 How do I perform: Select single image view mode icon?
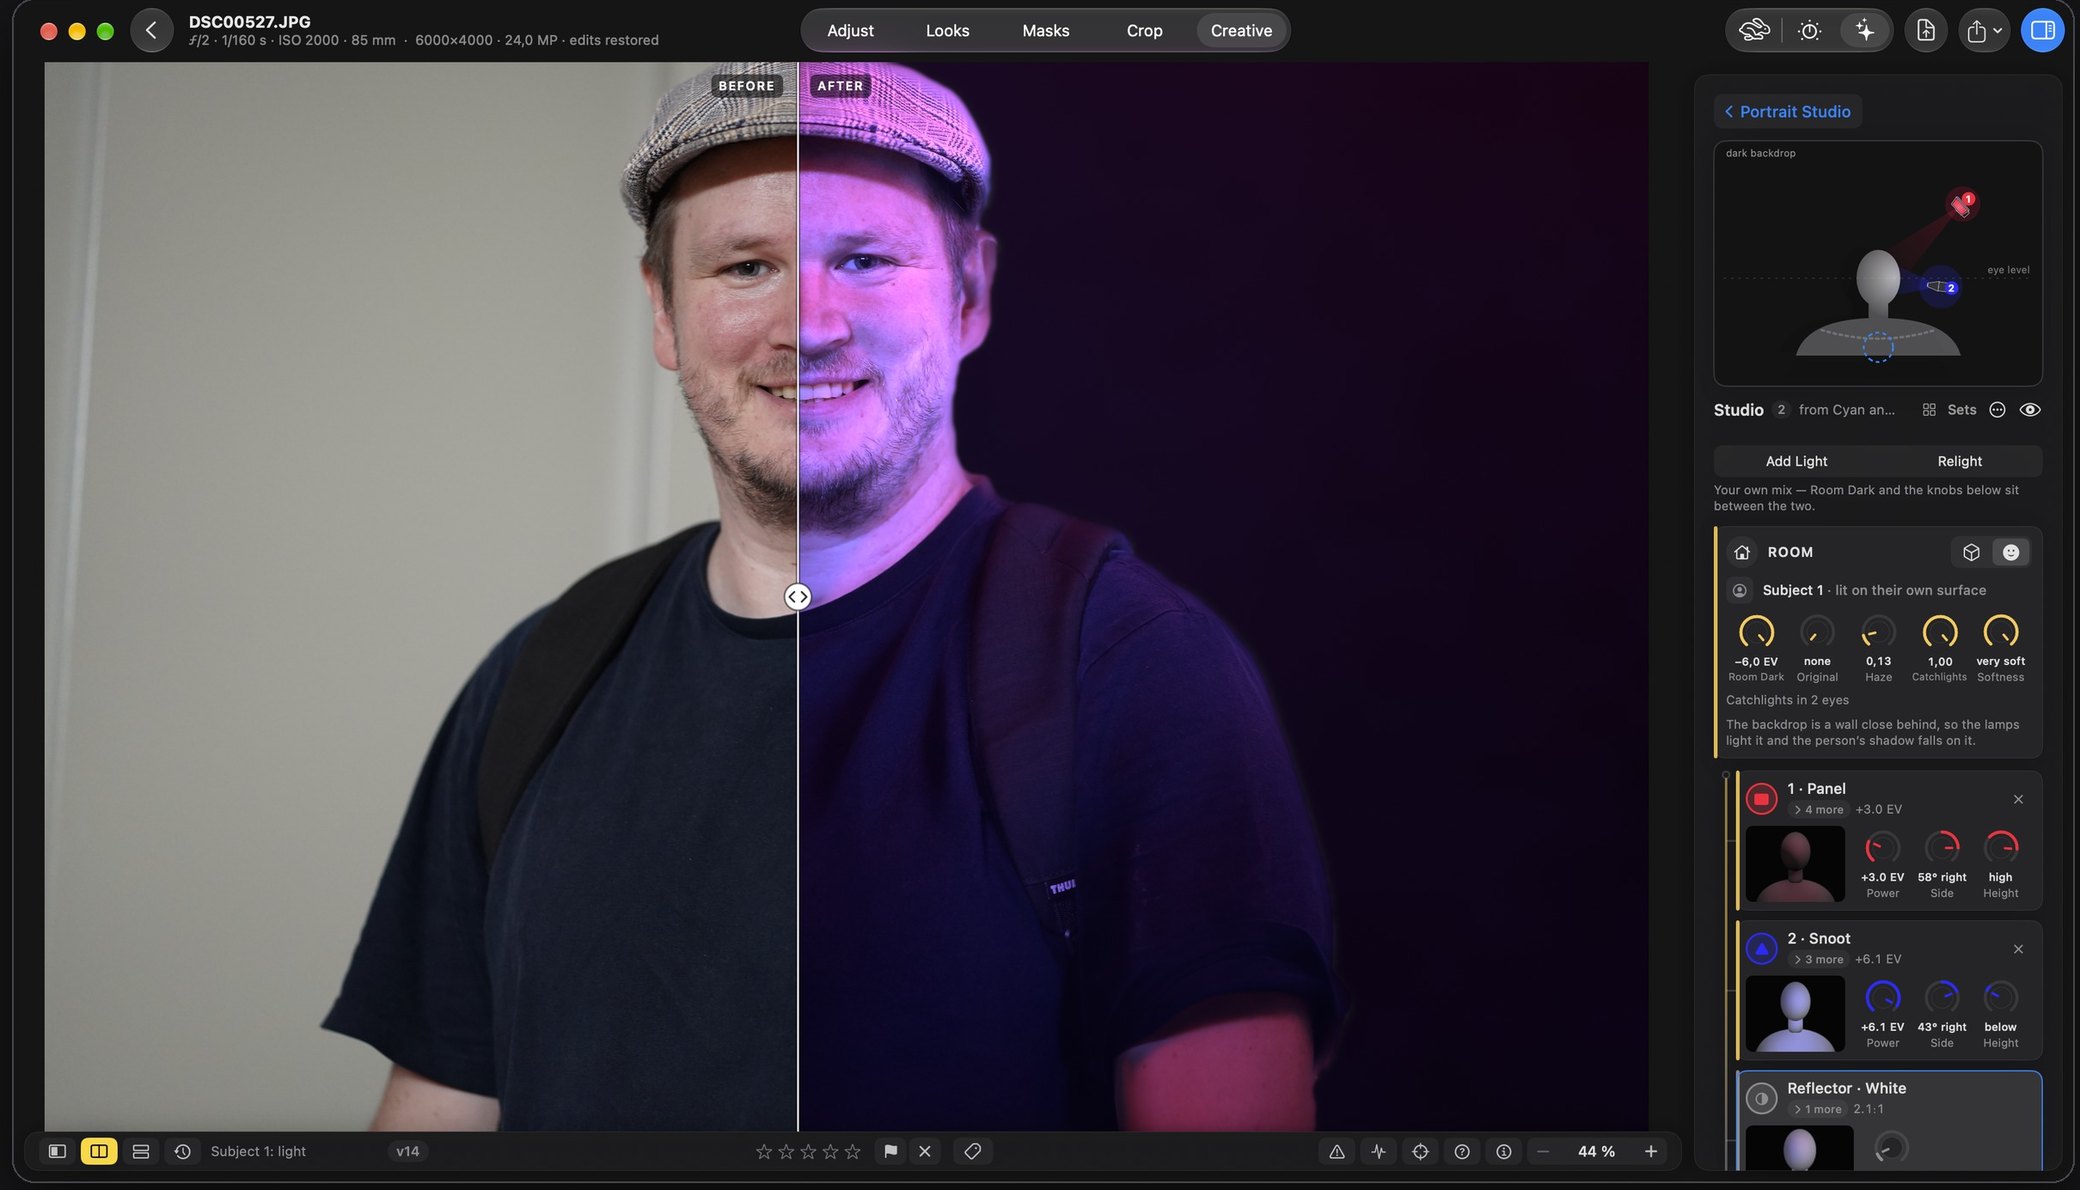[x=57, y=1152]
